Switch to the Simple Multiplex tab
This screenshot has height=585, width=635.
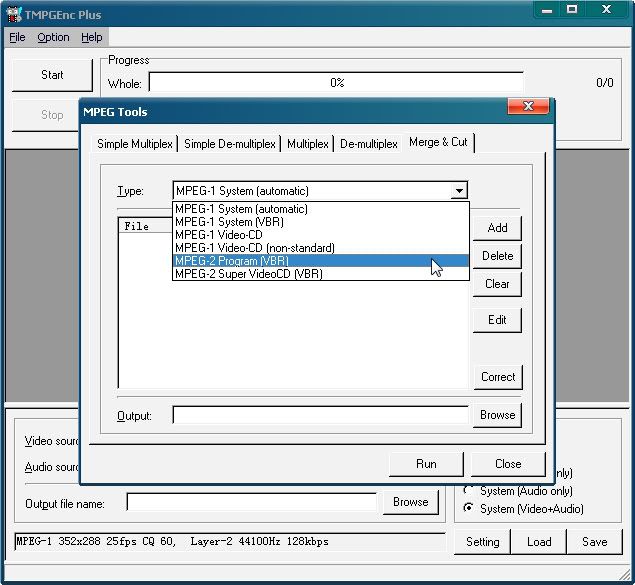click(135, 144)
